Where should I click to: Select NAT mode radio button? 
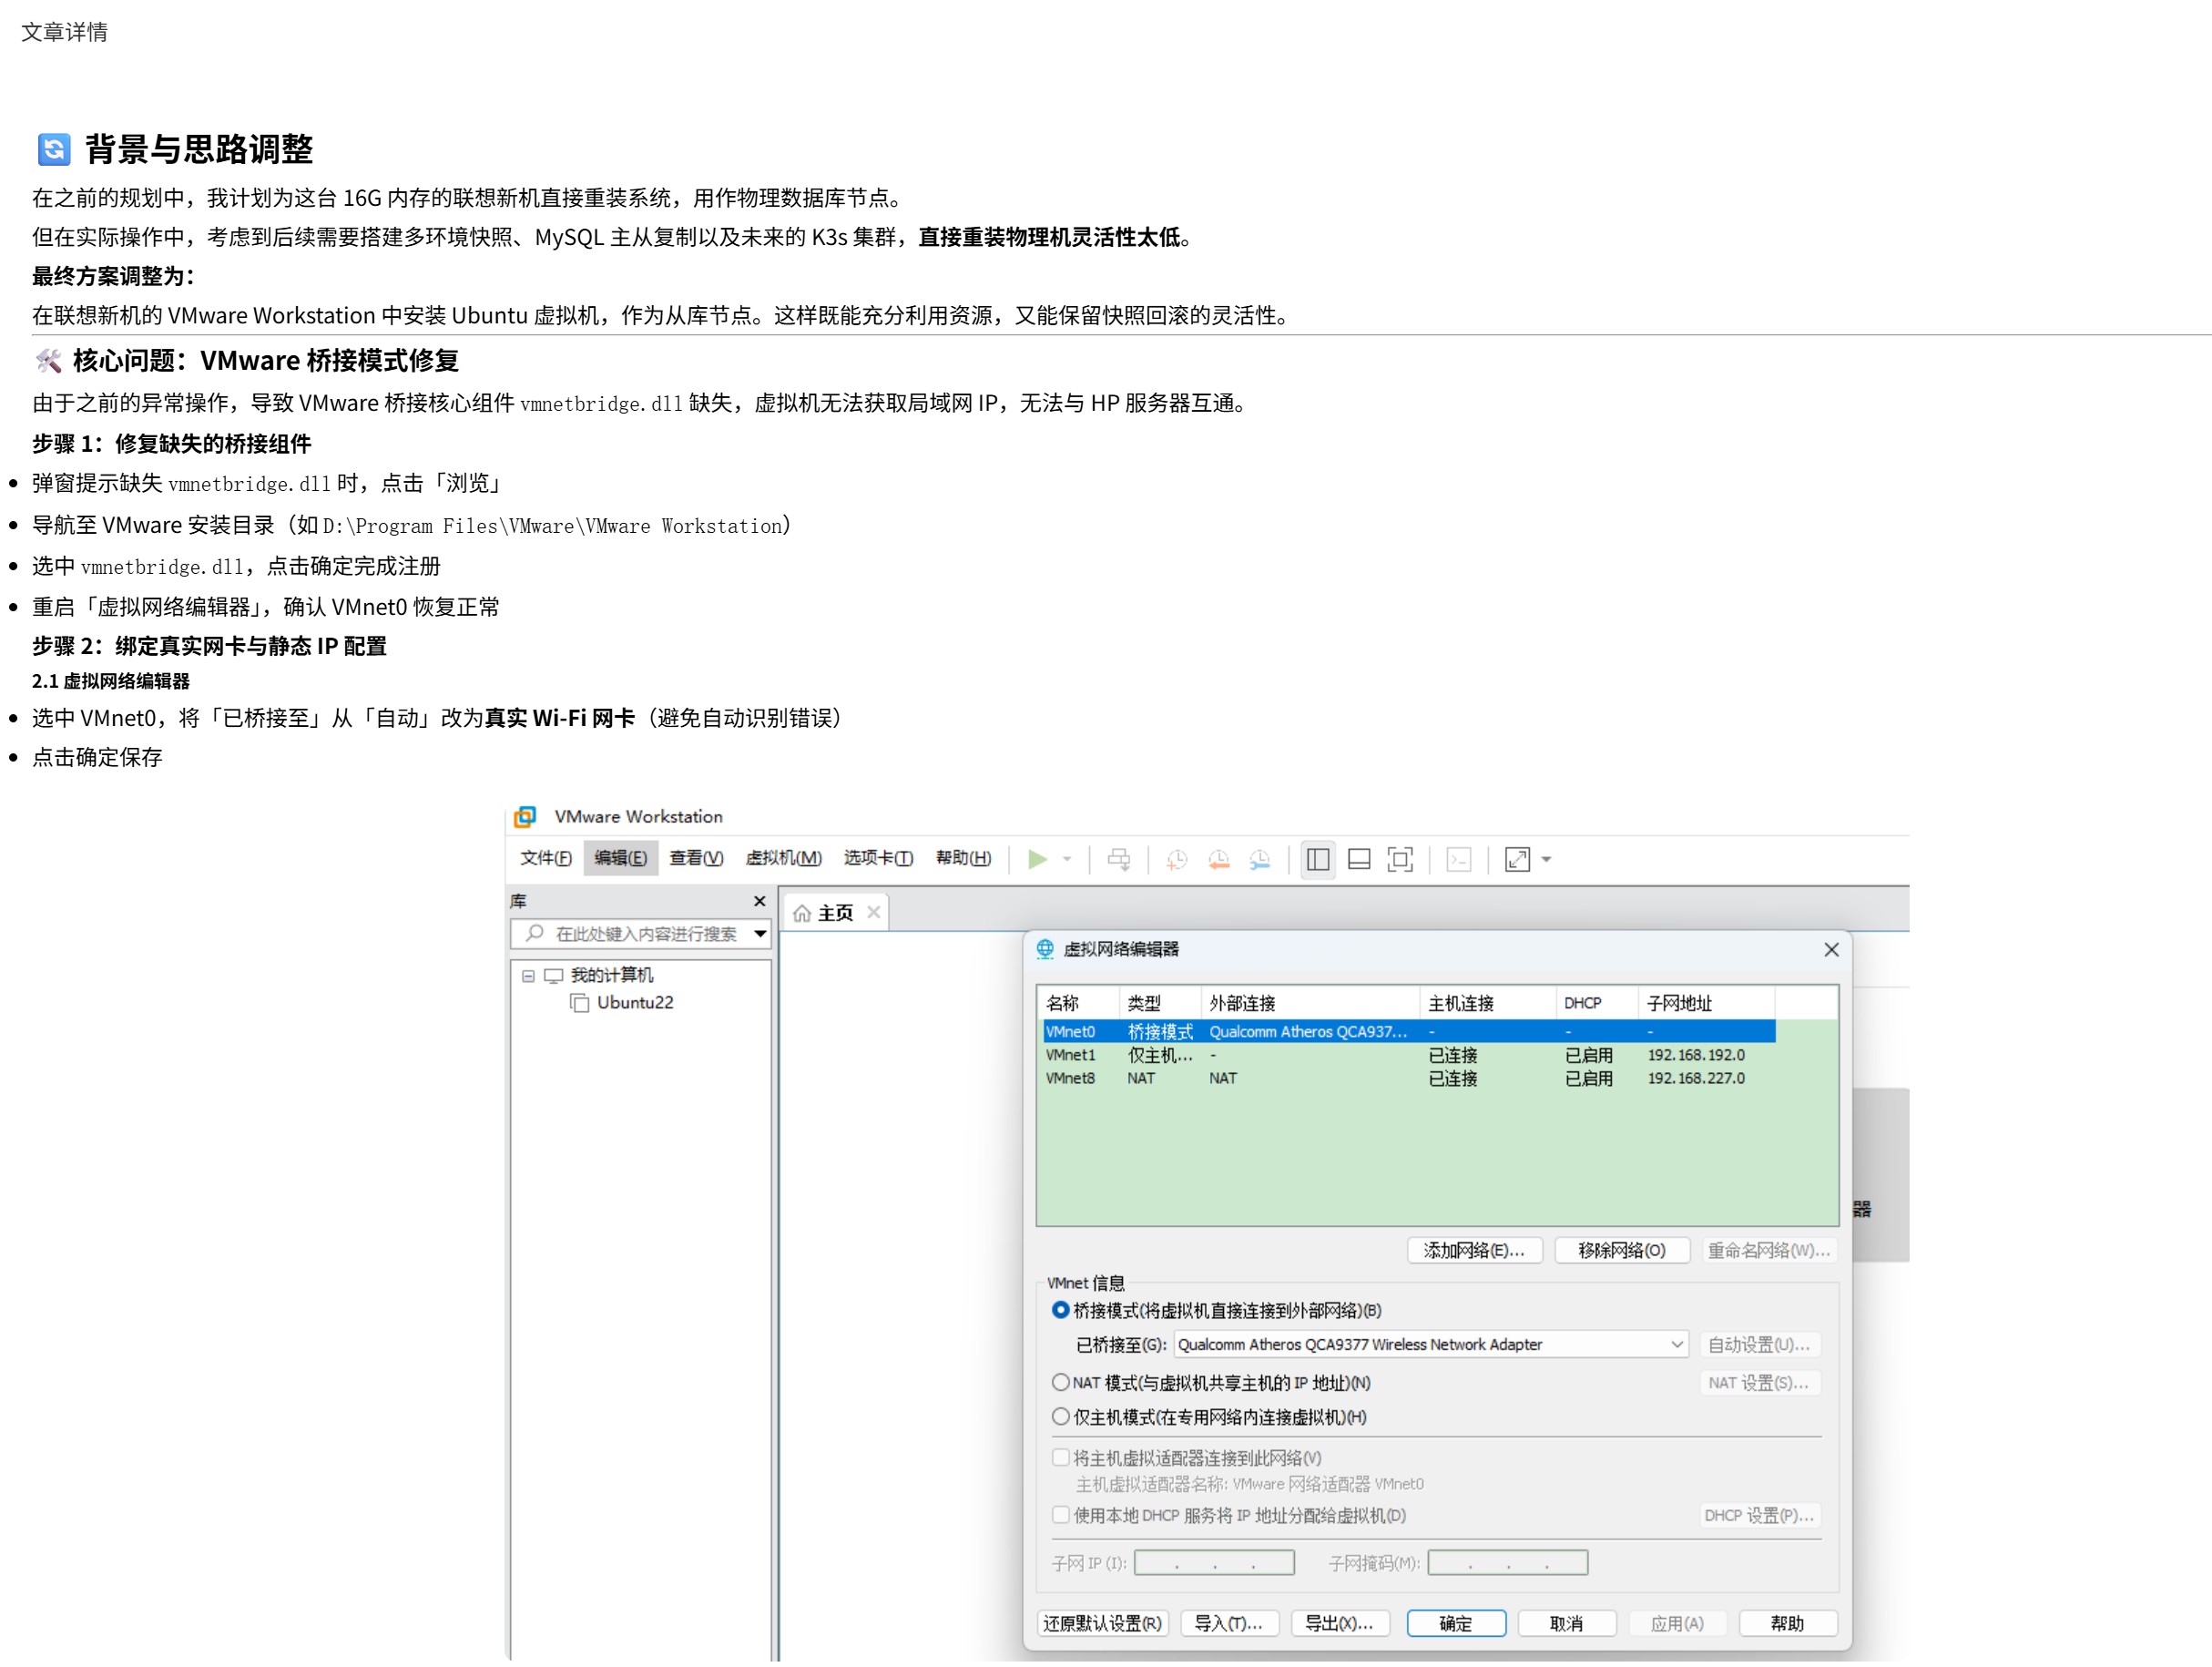(x=1061, y=1382)
